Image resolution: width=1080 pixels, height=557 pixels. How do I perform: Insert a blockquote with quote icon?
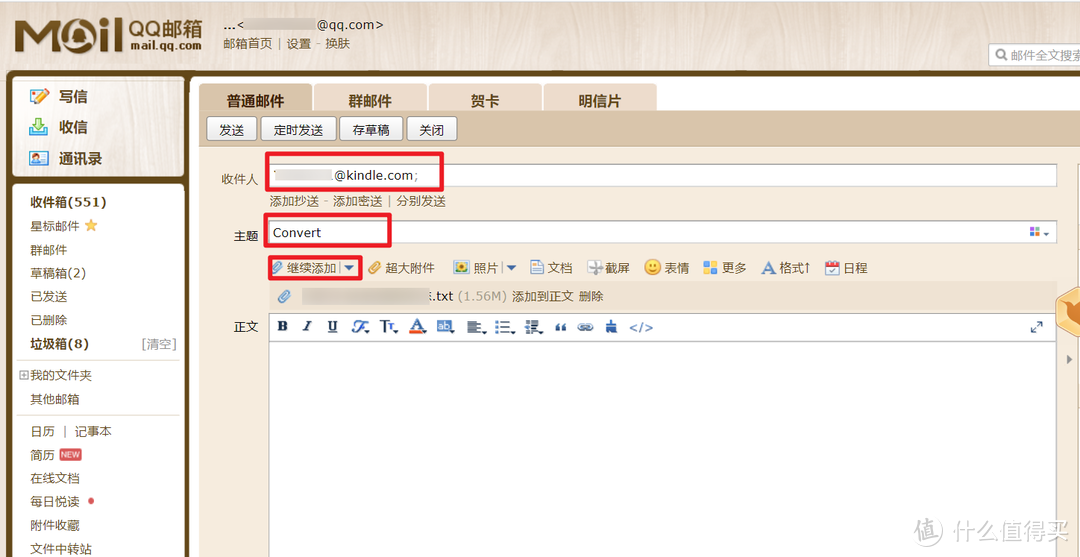tap(561, 328)
